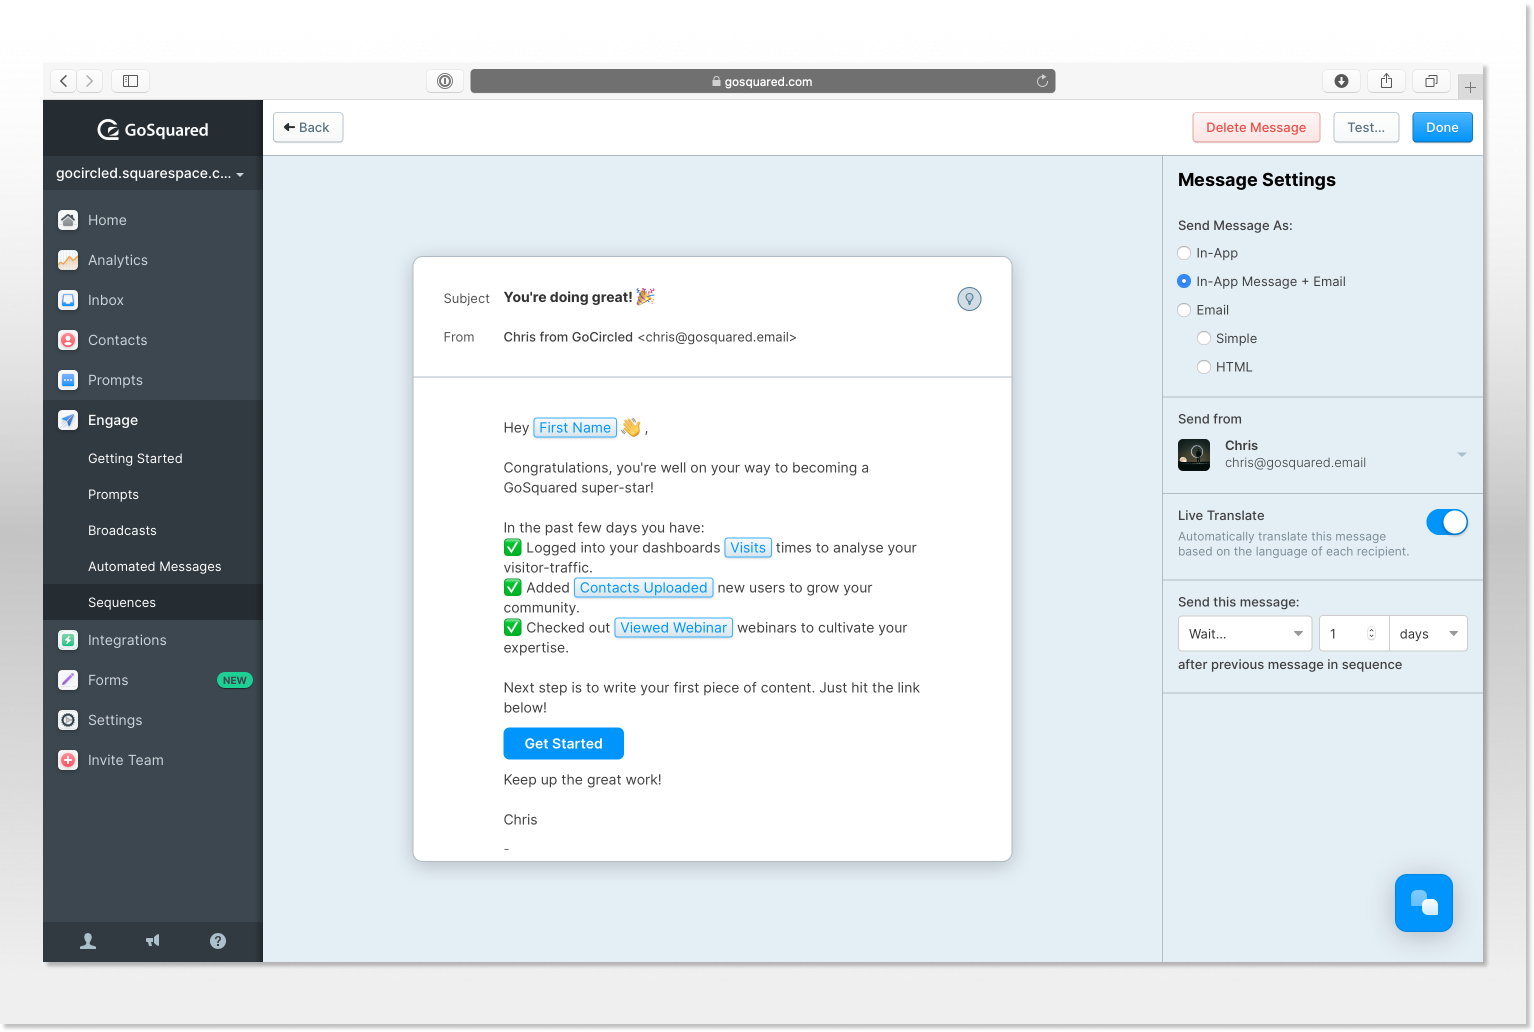Open the days unit dropdown
This screenshot has height=1032, width=1534.
point(1428,633)
